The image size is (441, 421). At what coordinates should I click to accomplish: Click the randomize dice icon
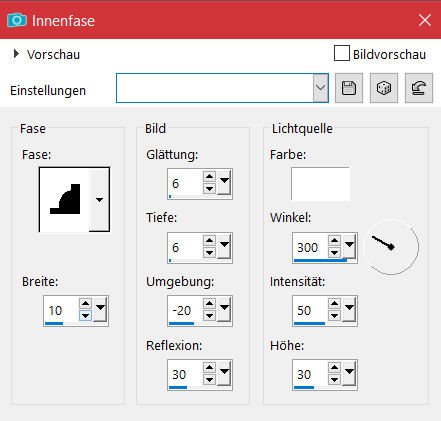(384, 88)
